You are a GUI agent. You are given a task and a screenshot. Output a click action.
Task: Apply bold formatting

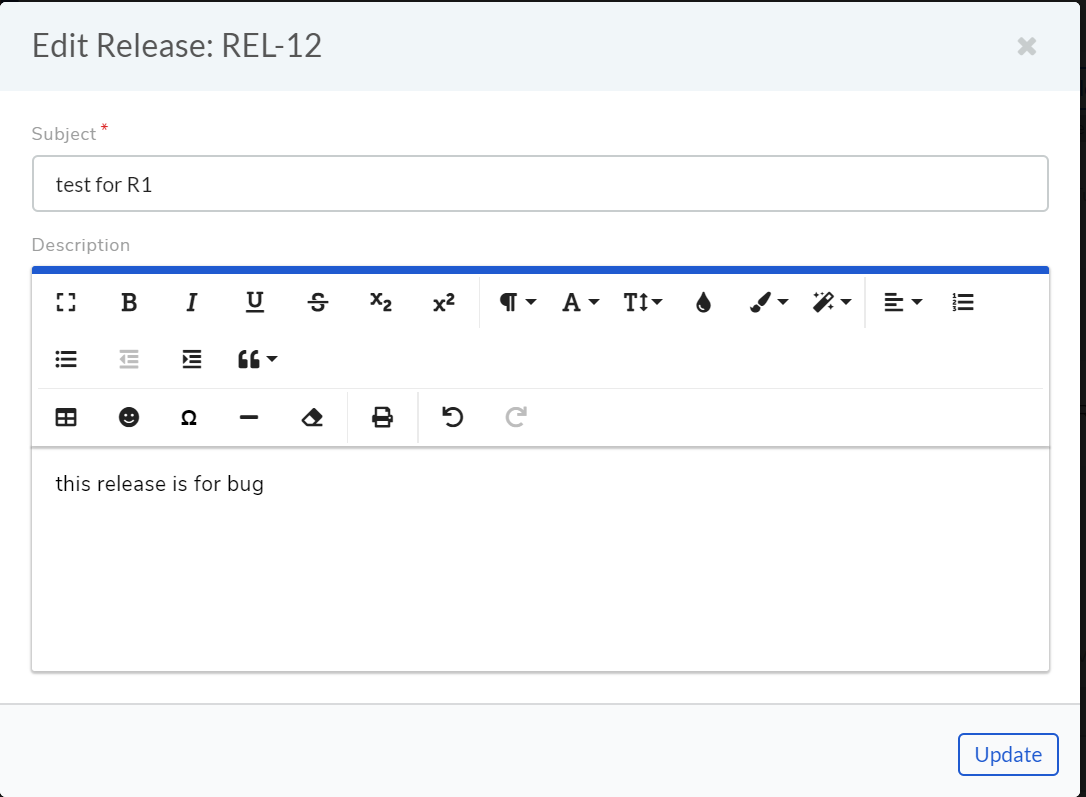(129, 303)
